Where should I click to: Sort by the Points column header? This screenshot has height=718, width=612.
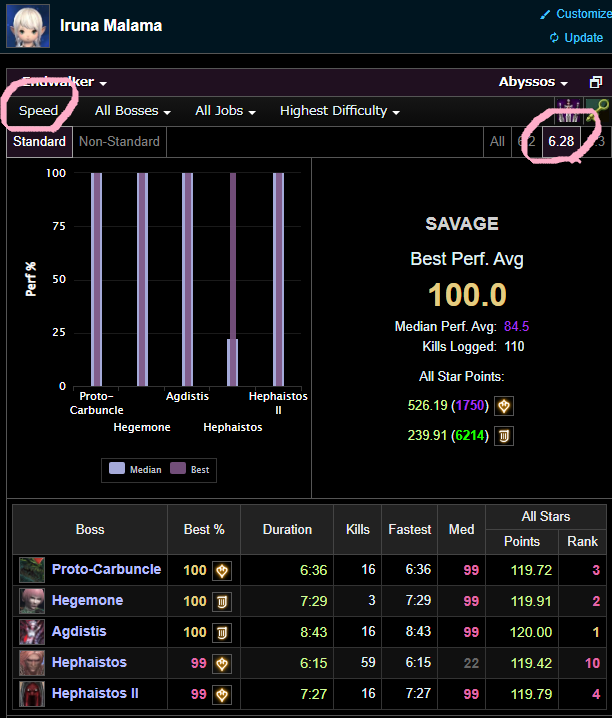(522, 542)
